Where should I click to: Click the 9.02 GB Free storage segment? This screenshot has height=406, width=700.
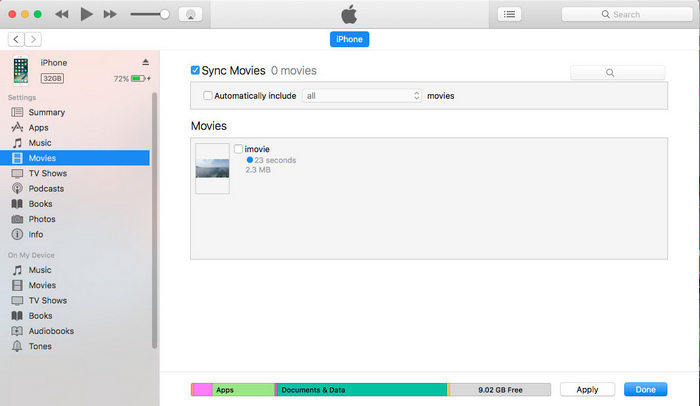[x=500, y=389]
